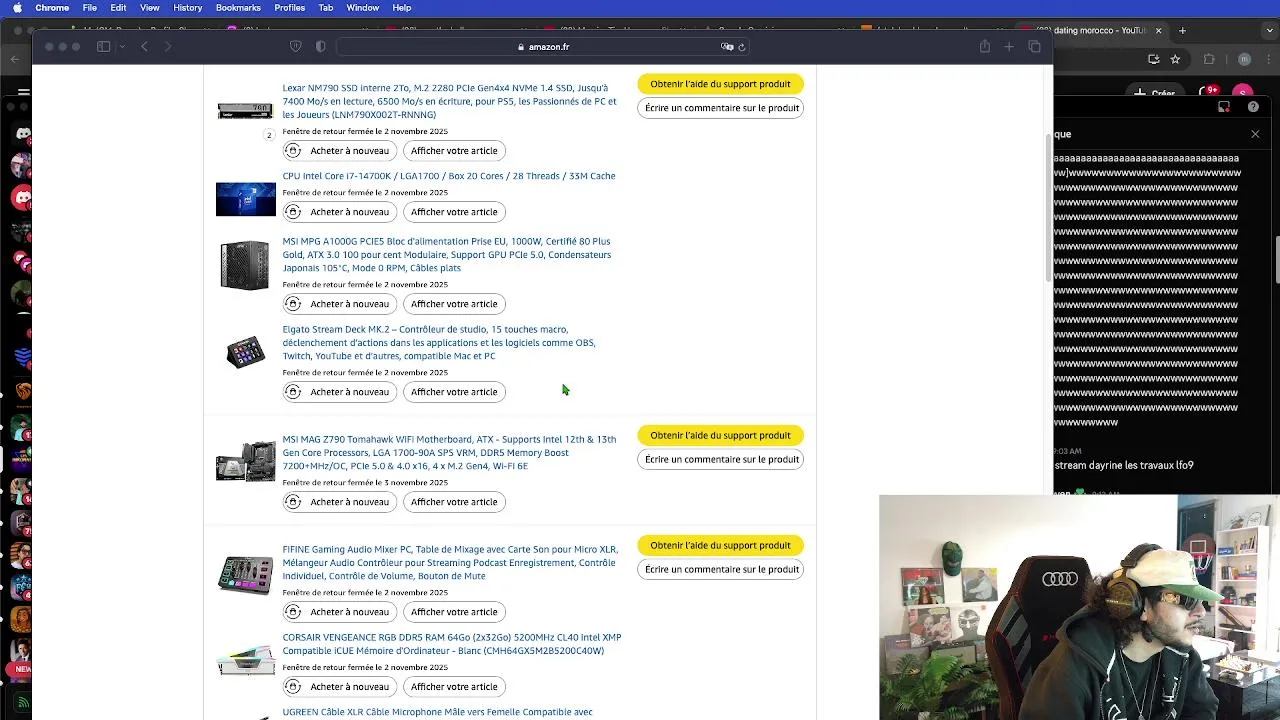
Task: Open the sidebar options chevron in Safari
Action: pos(122,47)
